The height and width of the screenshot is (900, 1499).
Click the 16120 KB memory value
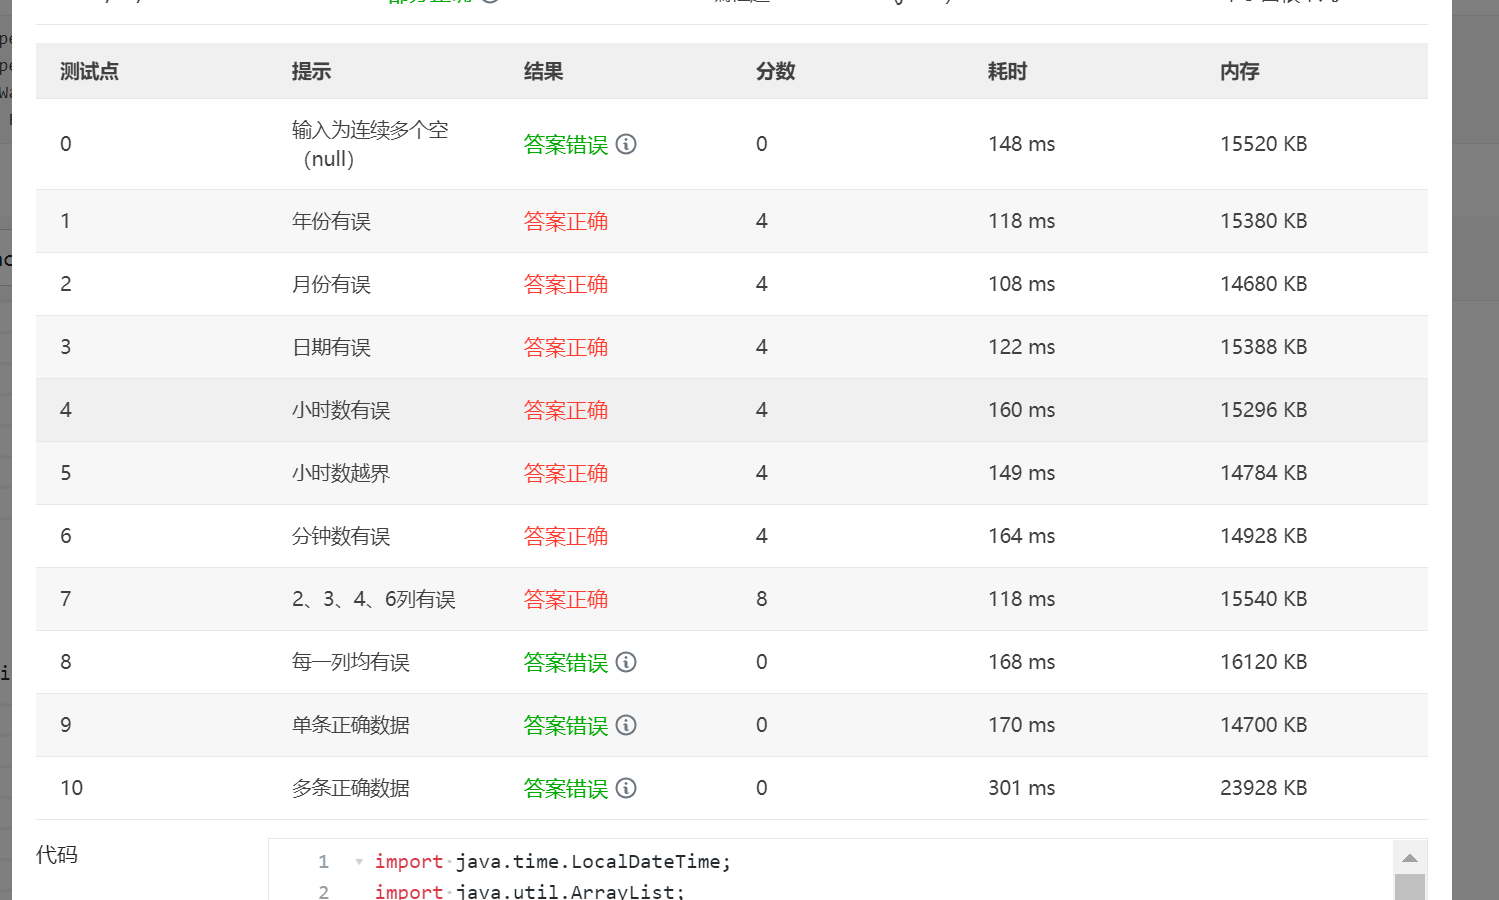[x=1264, y=662]
